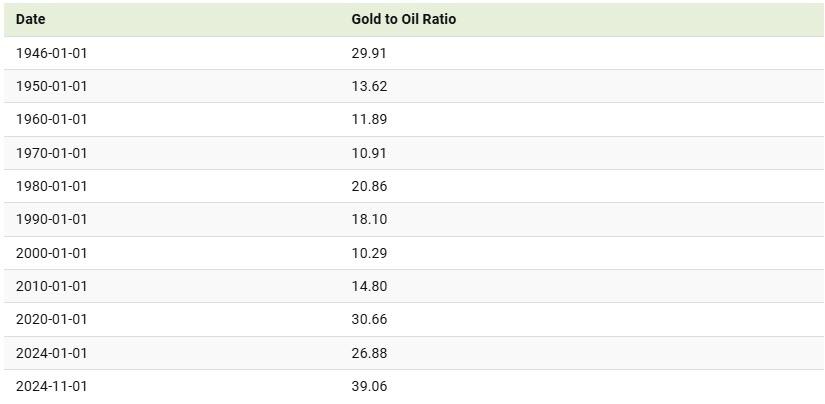Click the 1970-01-01 date cell
The height and width of the screenshot is (404, 825).
click(52, 153)
